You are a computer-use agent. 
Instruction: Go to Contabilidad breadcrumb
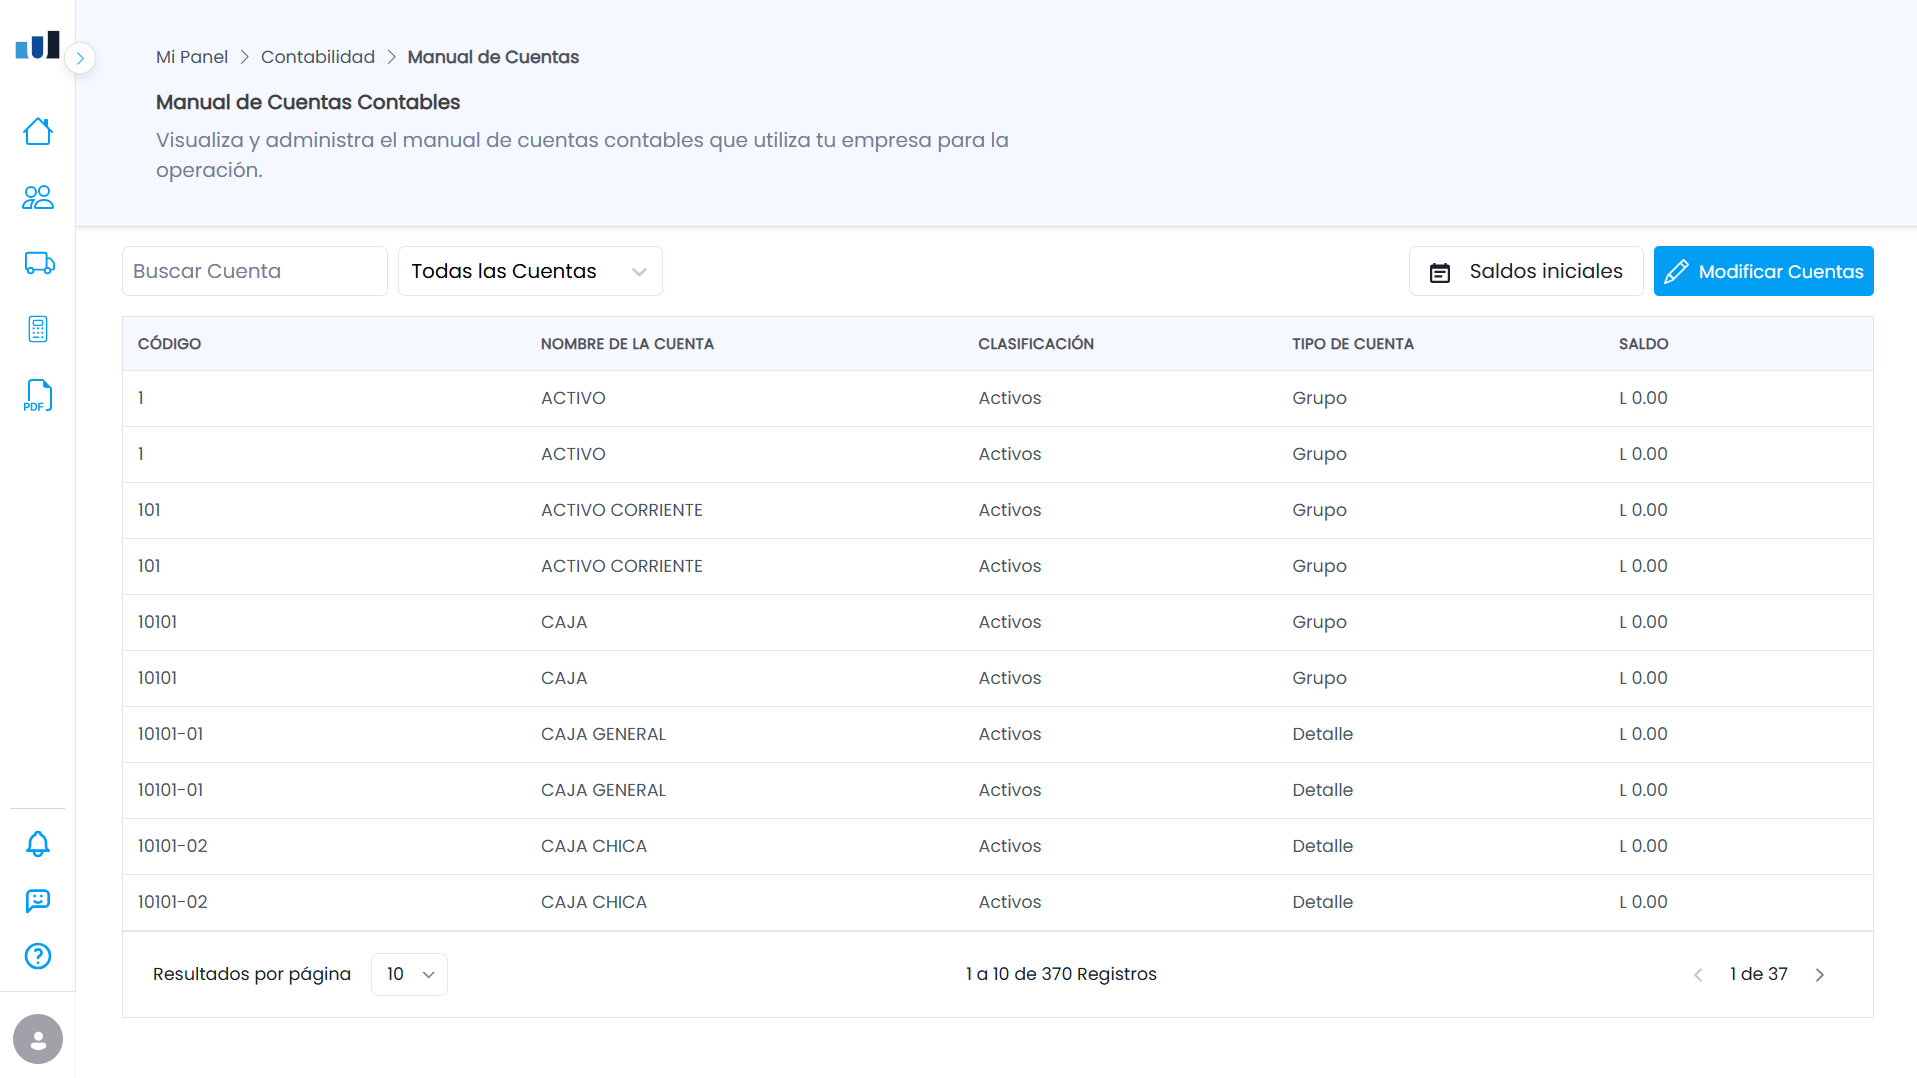pyautogui.click(x=318, y=57)
